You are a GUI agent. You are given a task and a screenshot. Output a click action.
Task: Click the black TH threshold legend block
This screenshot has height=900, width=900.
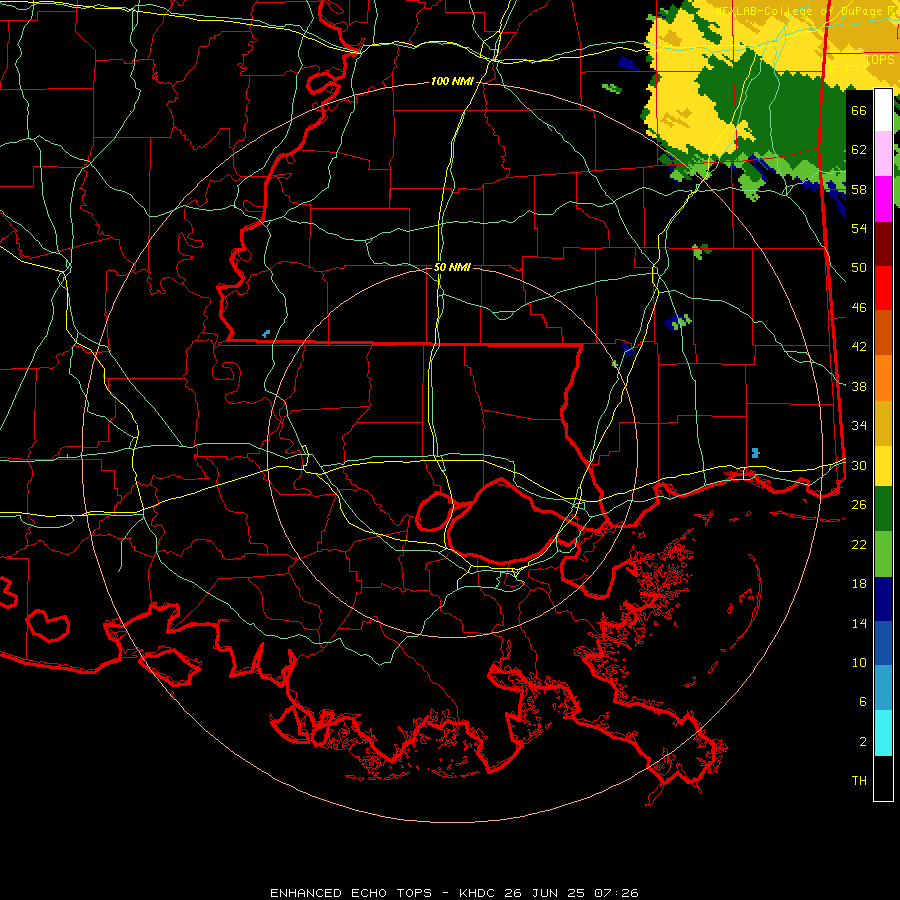[883, 778]
